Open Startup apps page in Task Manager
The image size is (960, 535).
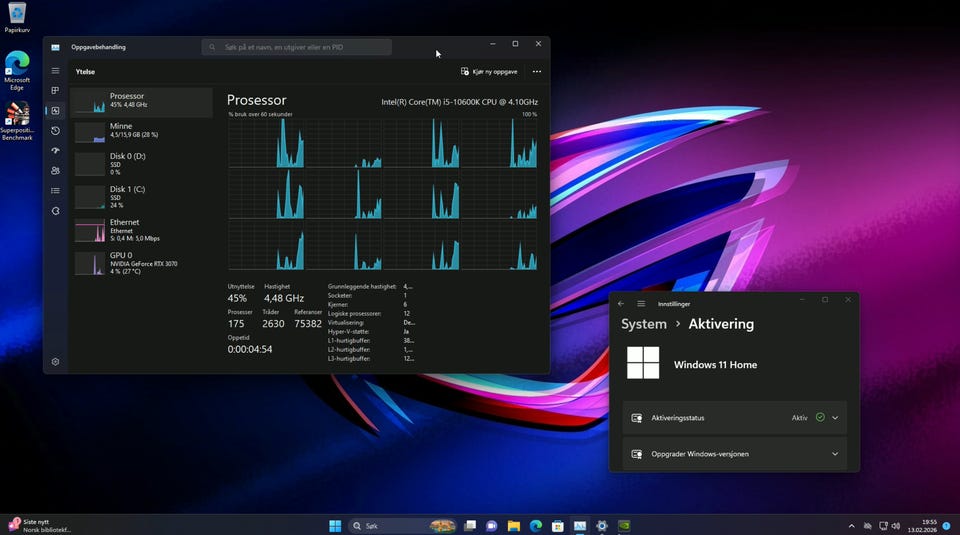point(55,151)
